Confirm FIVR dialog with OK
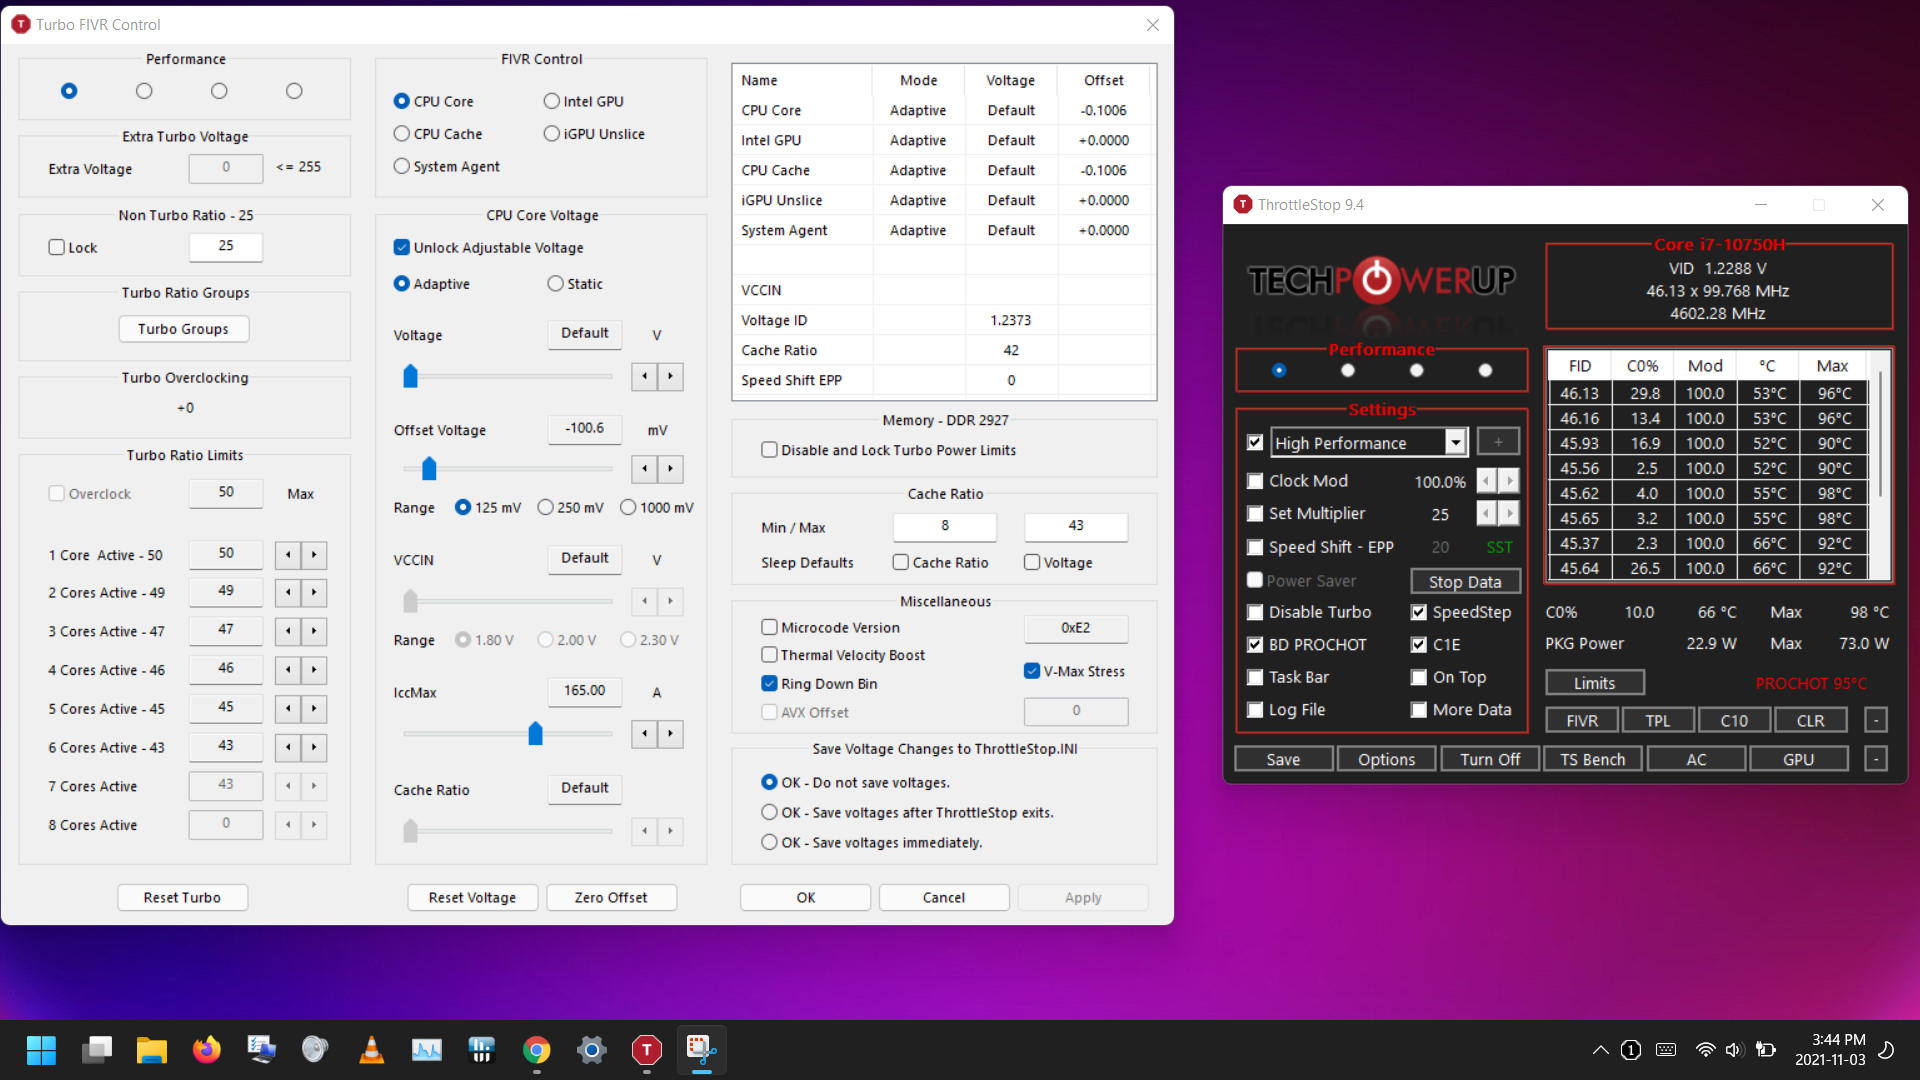The height and width of the screenshot is (1080, 1920). click(x=806, y=897)
